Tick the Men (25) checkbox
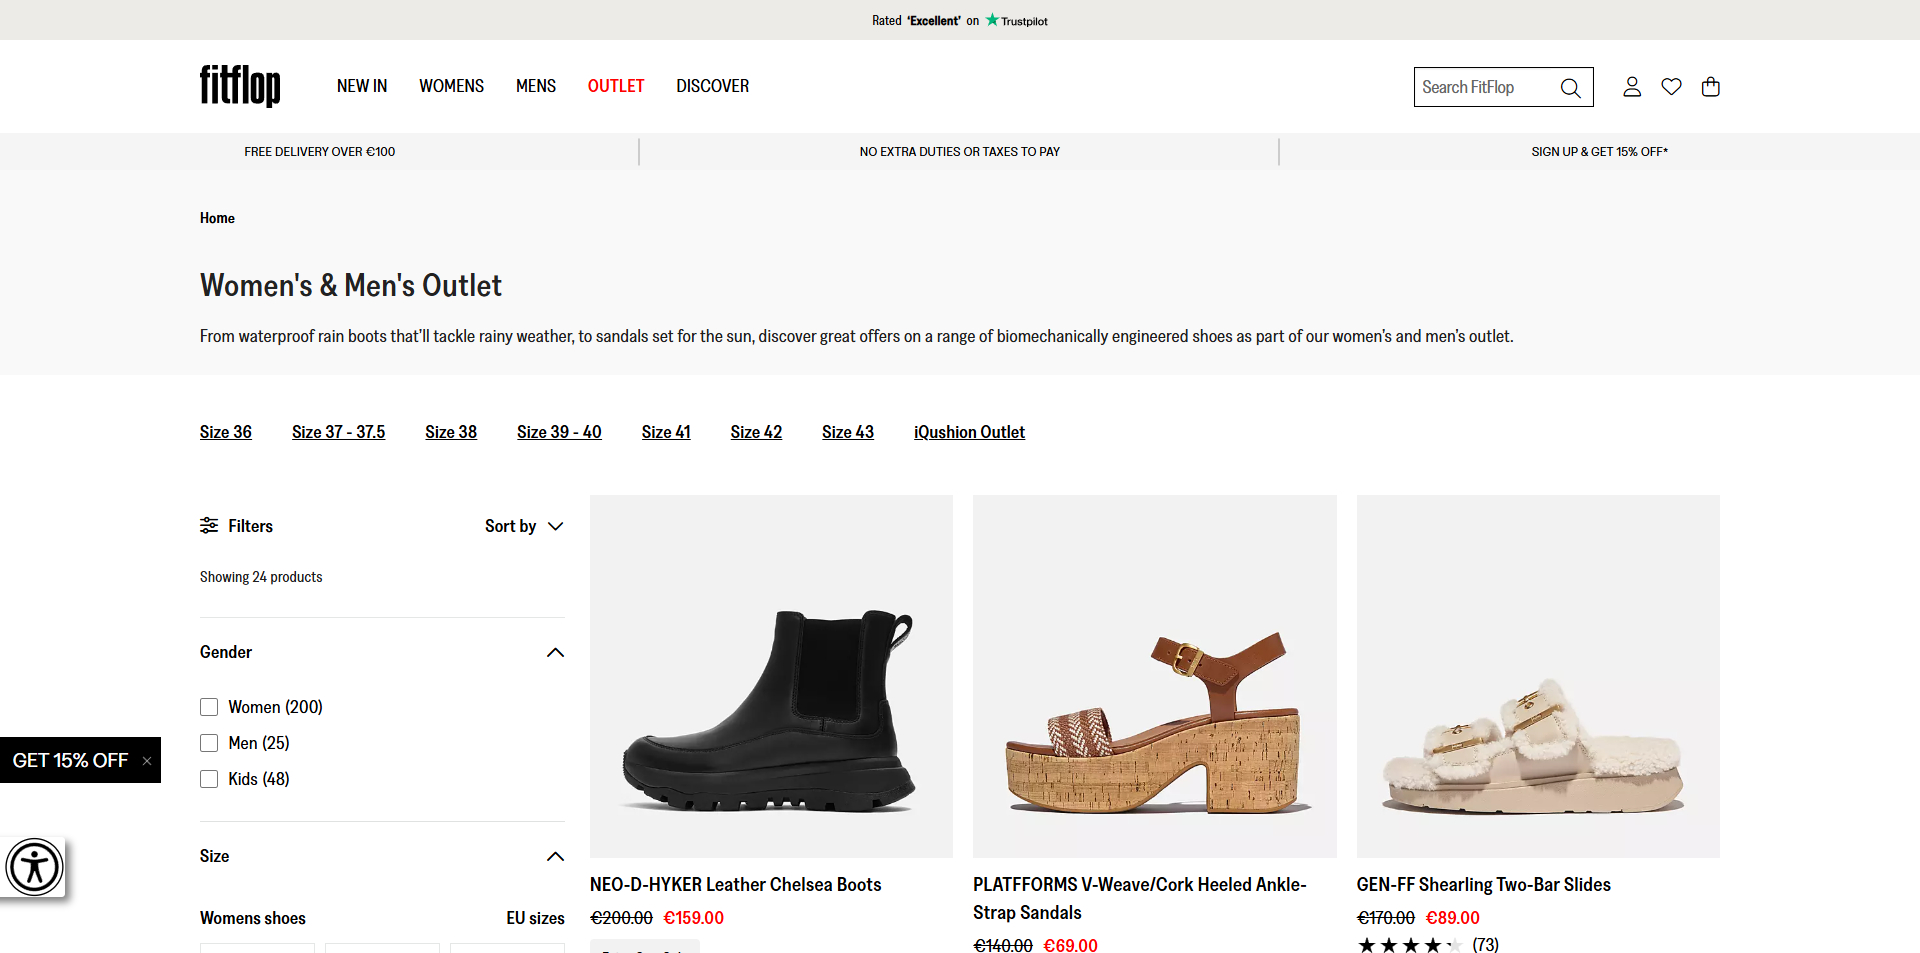The image size is (1920, 953). point(209,743)
